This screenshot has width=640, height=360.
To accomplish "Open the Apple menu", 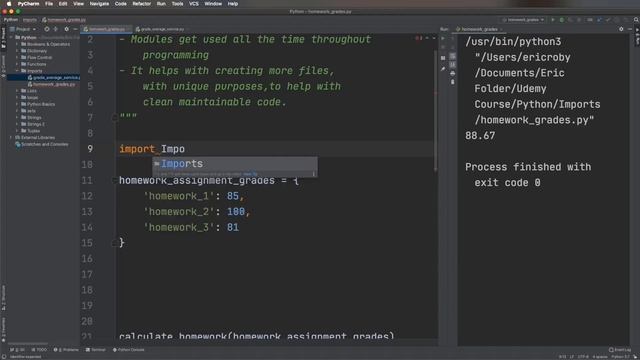I will coord(9,4).
